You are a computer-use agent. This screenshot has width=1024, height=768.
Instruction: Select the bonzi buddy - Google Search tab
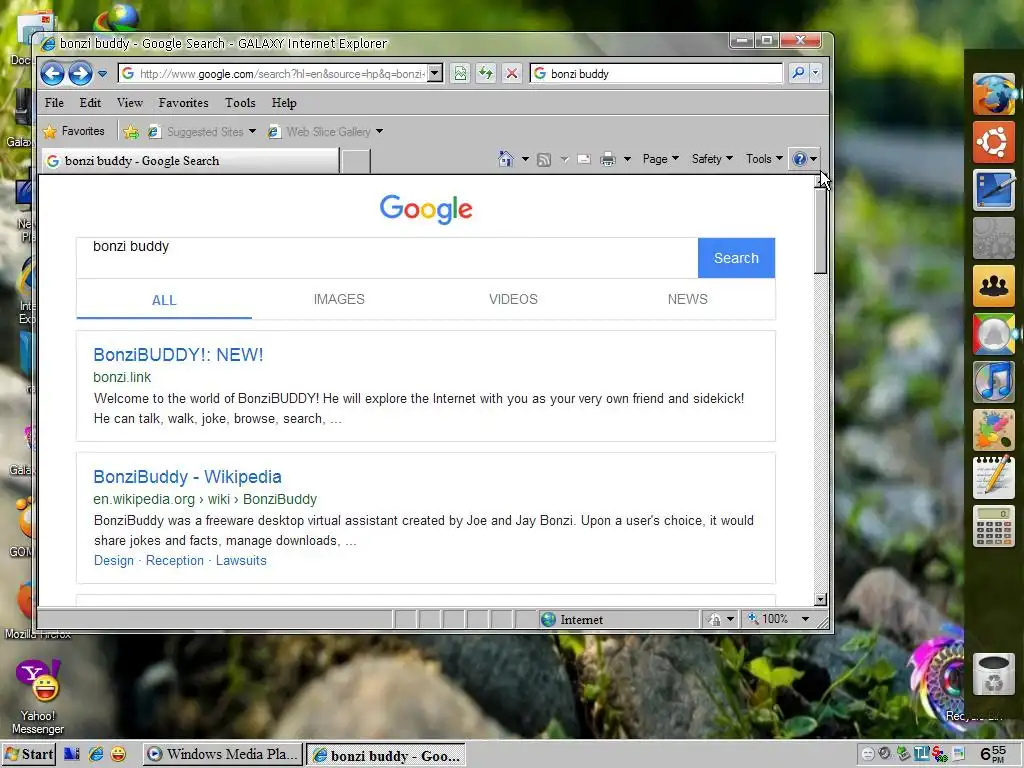coord(191,161)
